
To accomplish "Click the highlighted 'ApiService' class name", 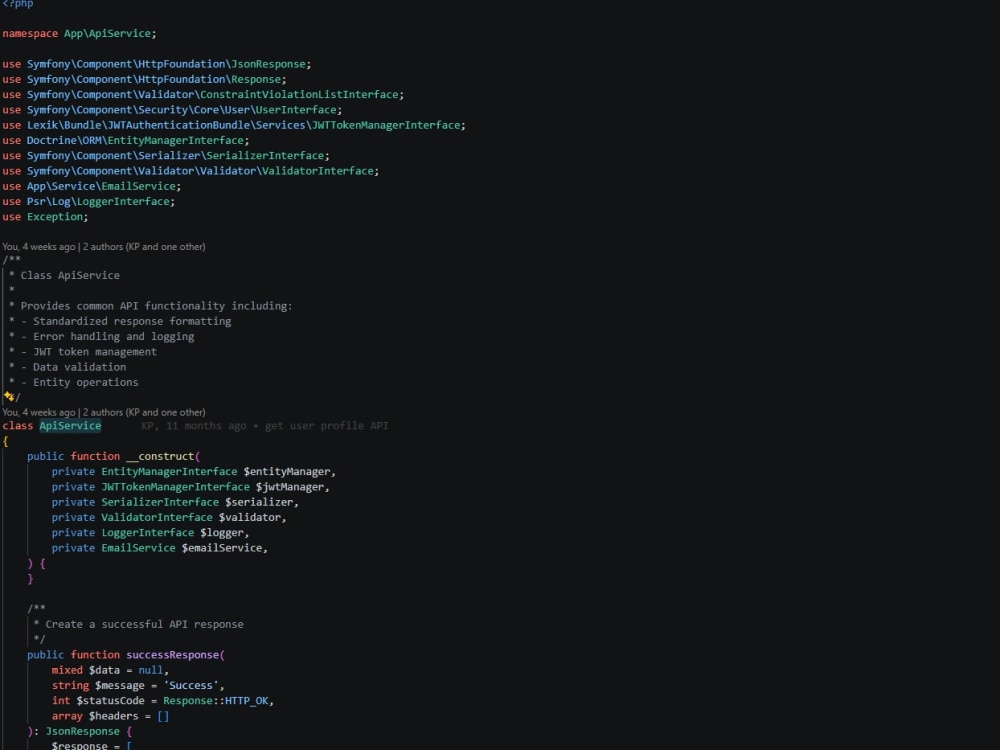I will (x=70, y=426).
